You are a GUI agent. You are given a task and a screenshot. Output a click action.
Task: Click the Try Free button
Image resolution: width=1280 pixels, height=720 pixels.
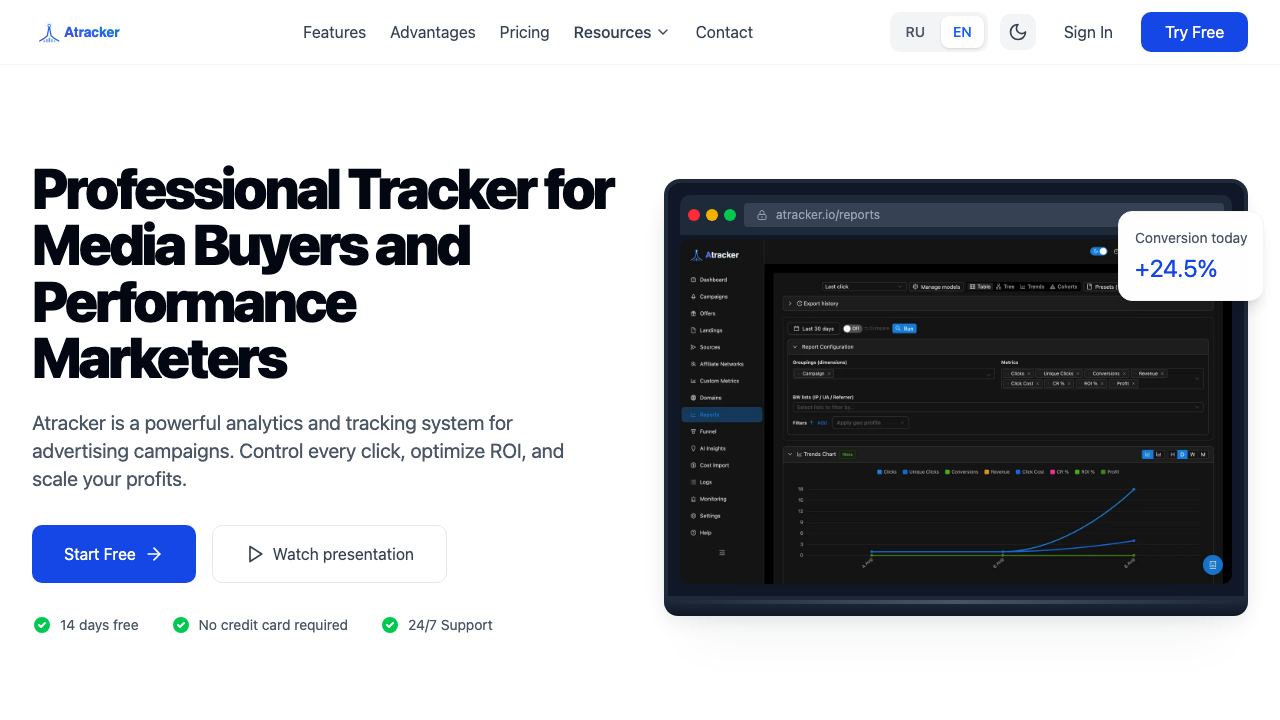point(1194,32)
